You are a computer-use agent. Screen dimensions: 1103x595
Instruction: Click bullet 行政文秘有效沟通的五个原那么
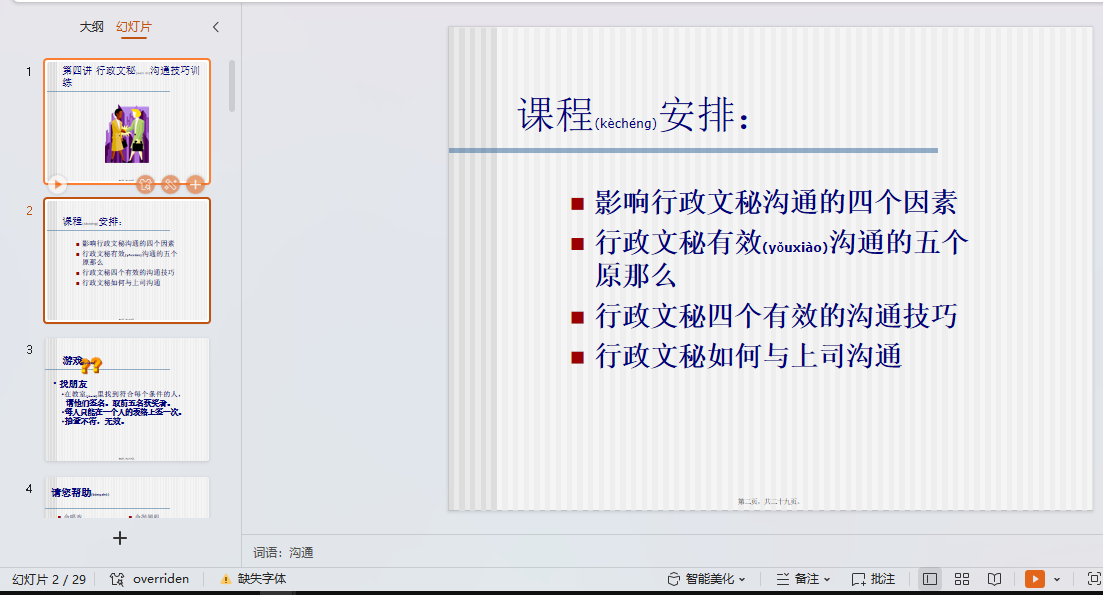pyautogui.click(x=781, y=258)
